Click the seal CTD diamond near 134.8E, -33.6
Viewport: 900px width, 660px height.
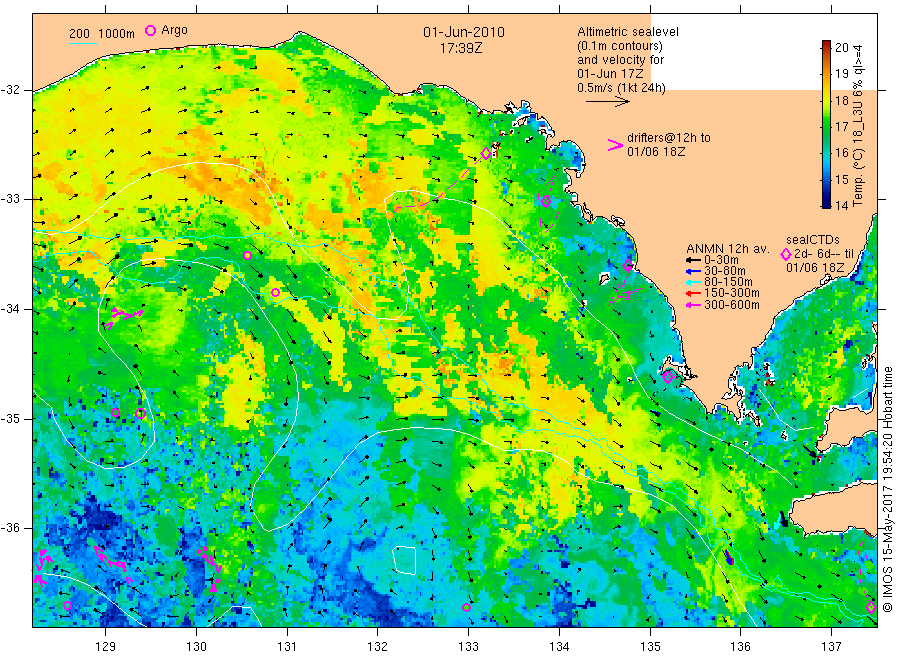[x=628, y=266]
